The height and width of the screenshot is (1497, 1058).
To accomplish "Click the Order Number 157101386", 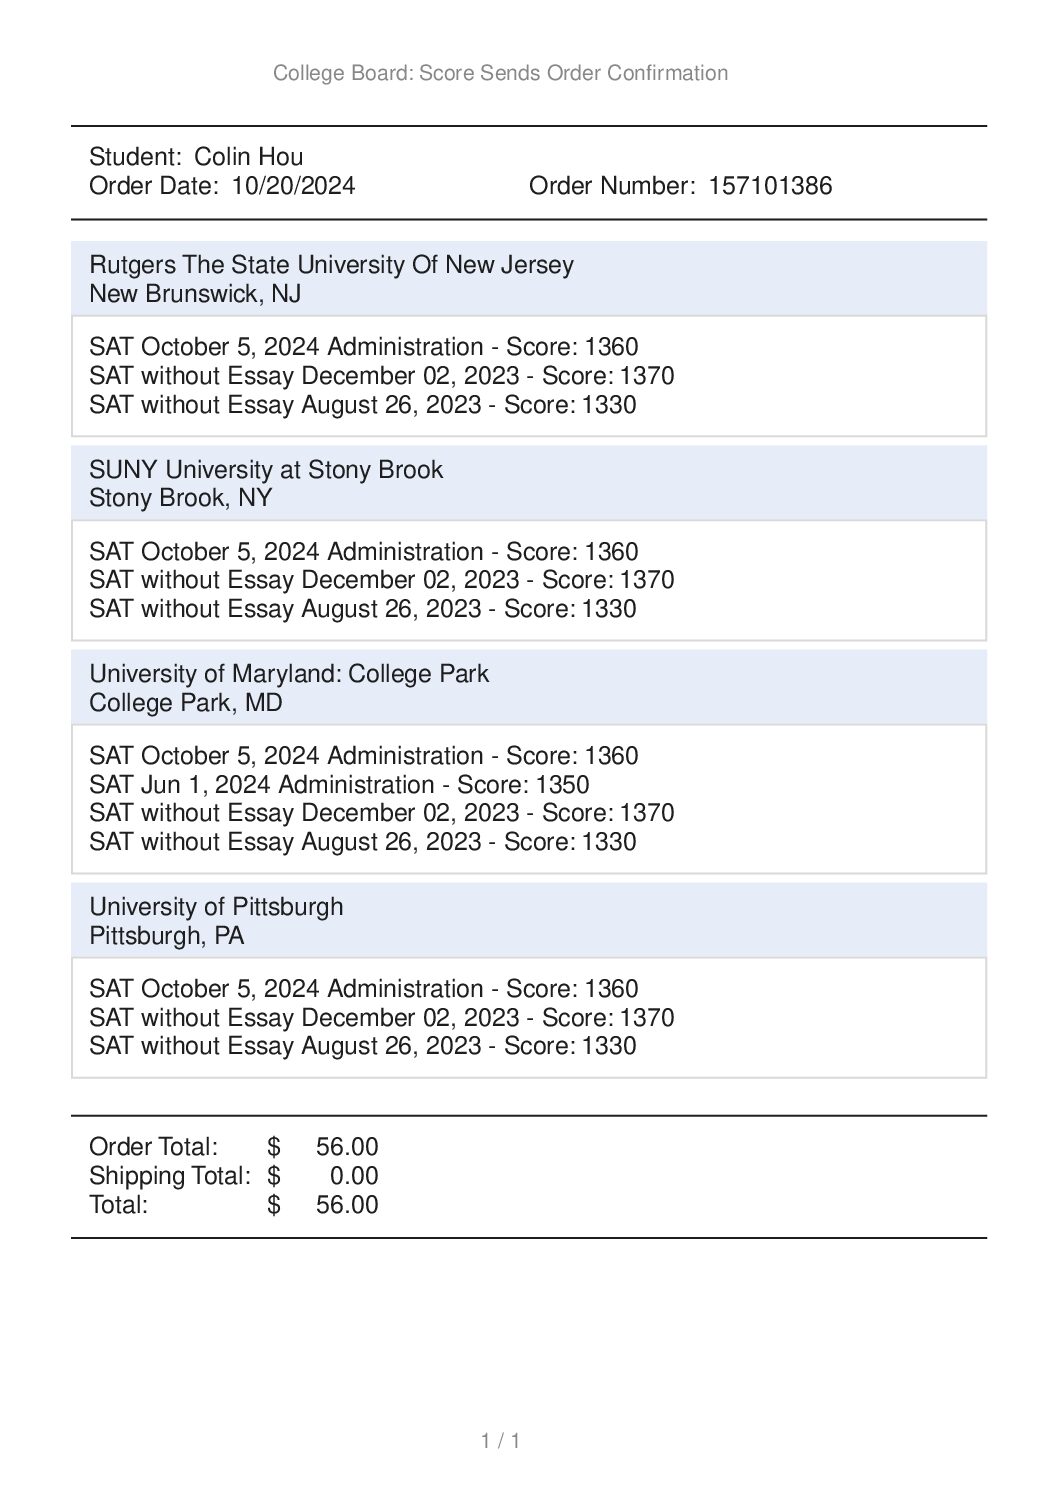I will (680, 185).
